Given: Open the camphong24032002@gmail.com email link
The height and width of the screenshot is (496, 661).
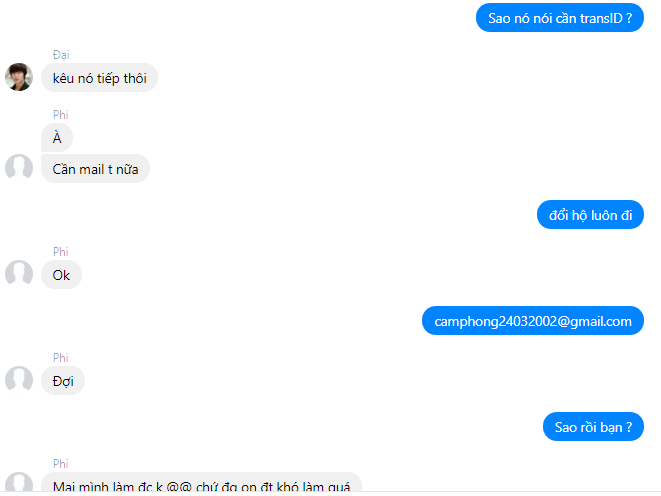Looking at the screenshot, I should pos(533,321).
